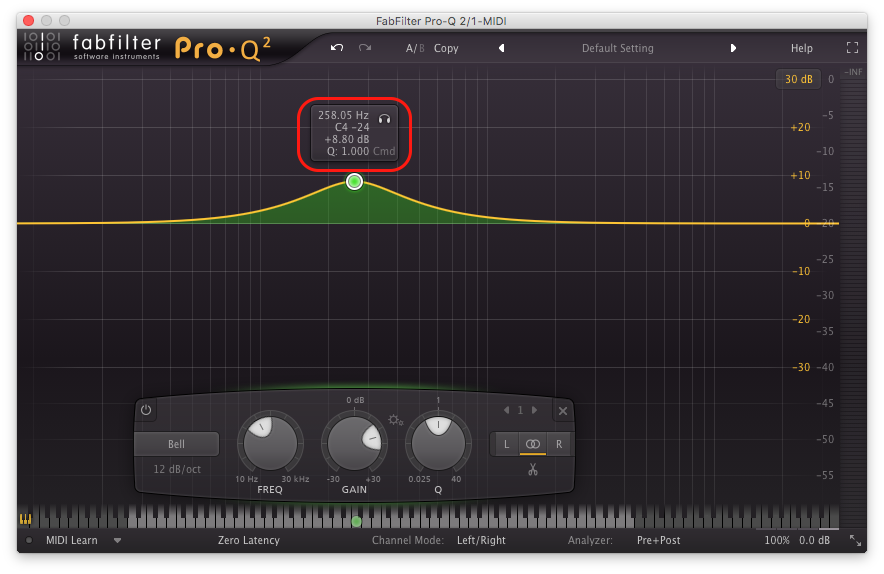Open the Bell filter shape dropdown

176,444
